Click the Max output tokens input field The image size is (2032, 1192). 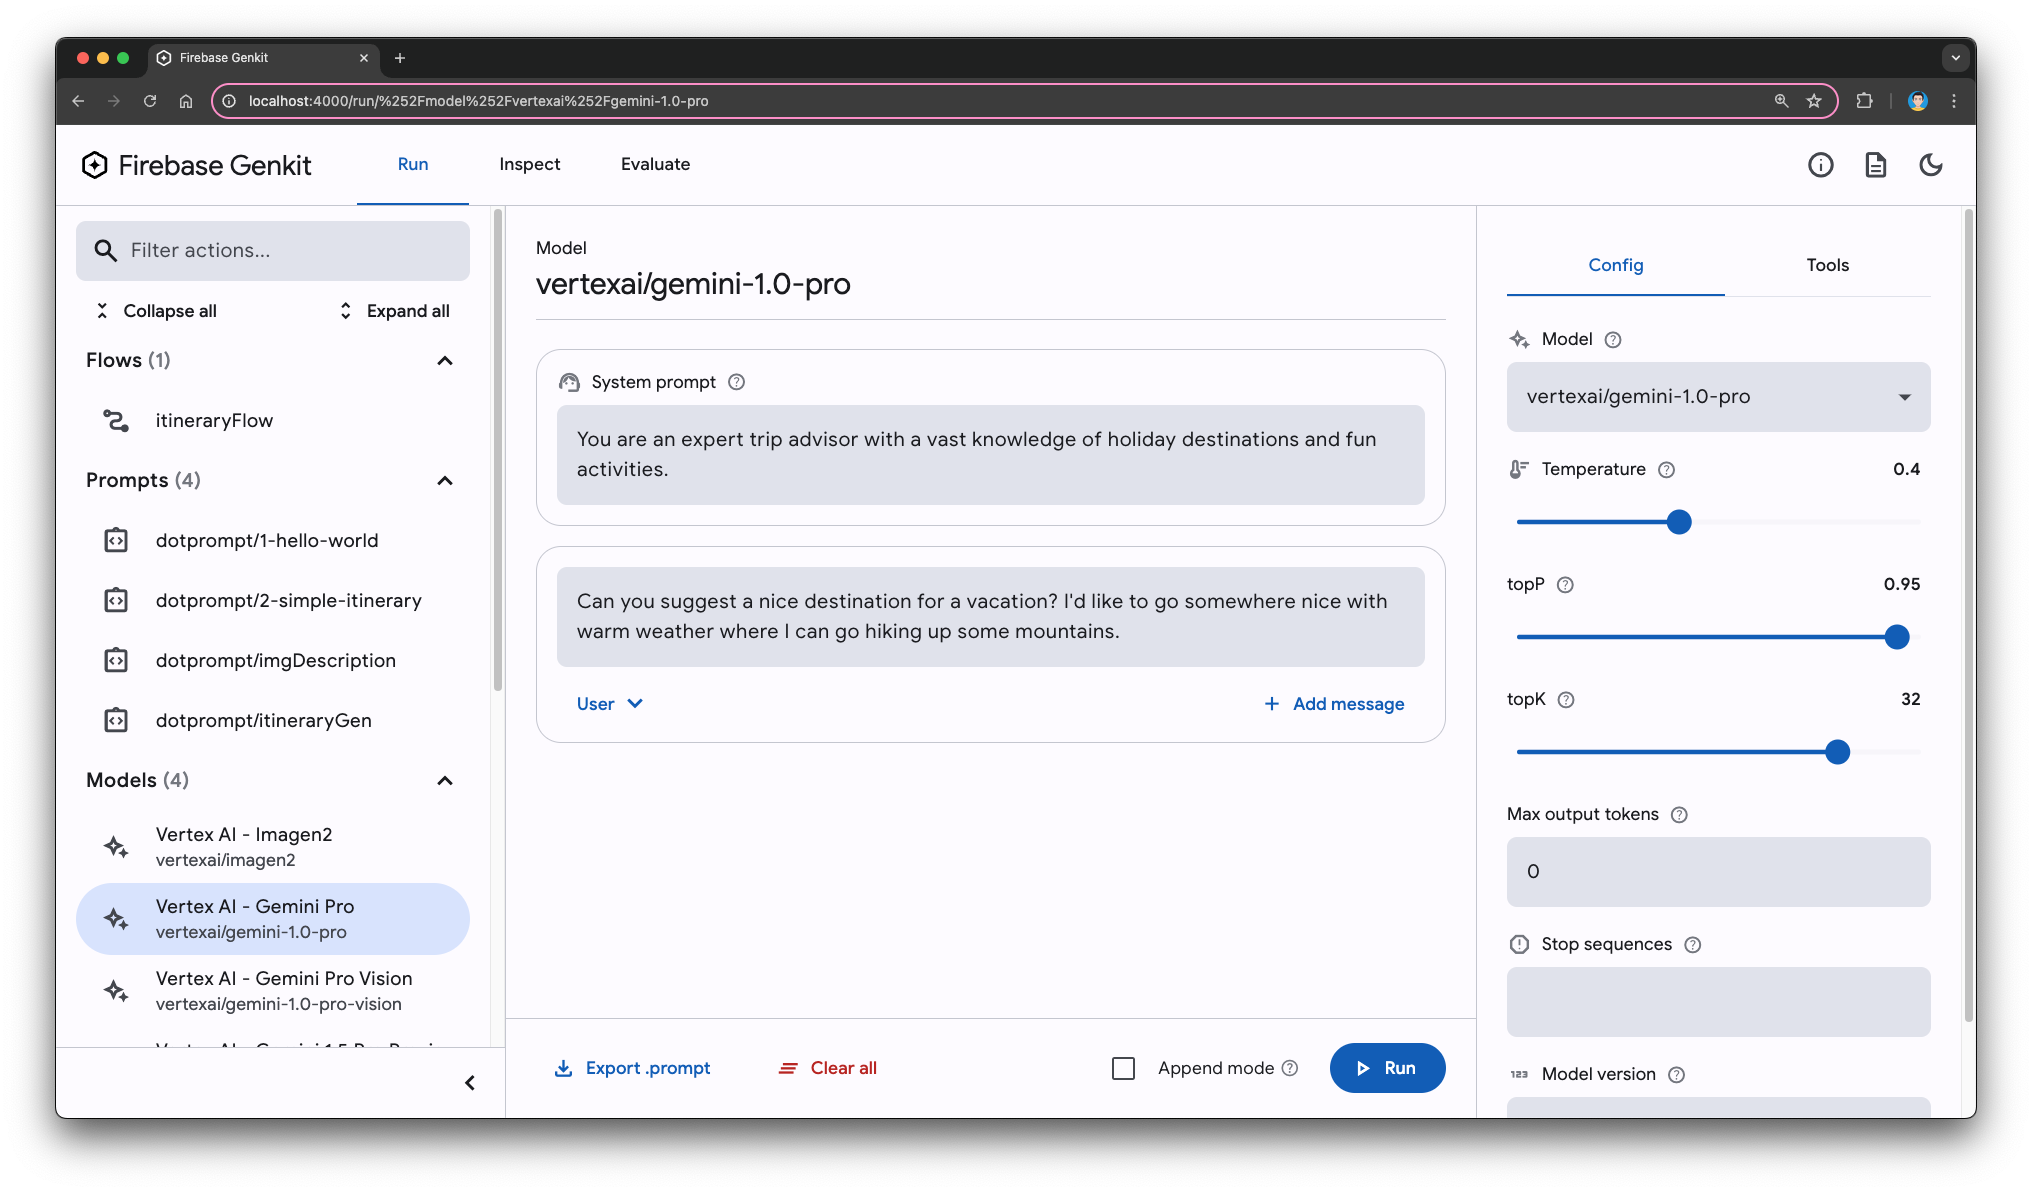[x=1717, y=871]
